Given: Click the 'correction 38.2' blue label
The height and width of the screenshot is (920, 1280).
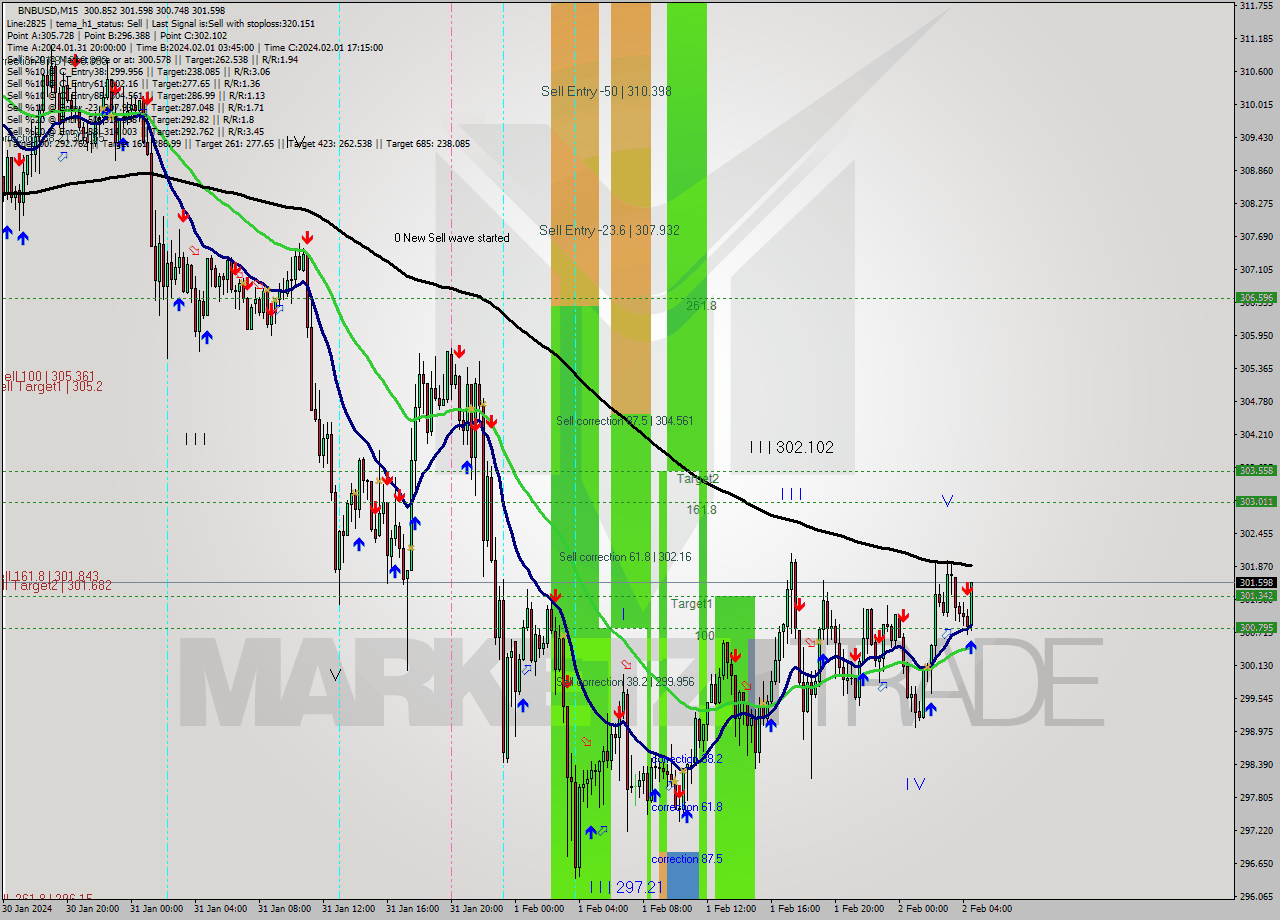Looking at the screenshot, I should pyautogui.click(x=686, y=759).
